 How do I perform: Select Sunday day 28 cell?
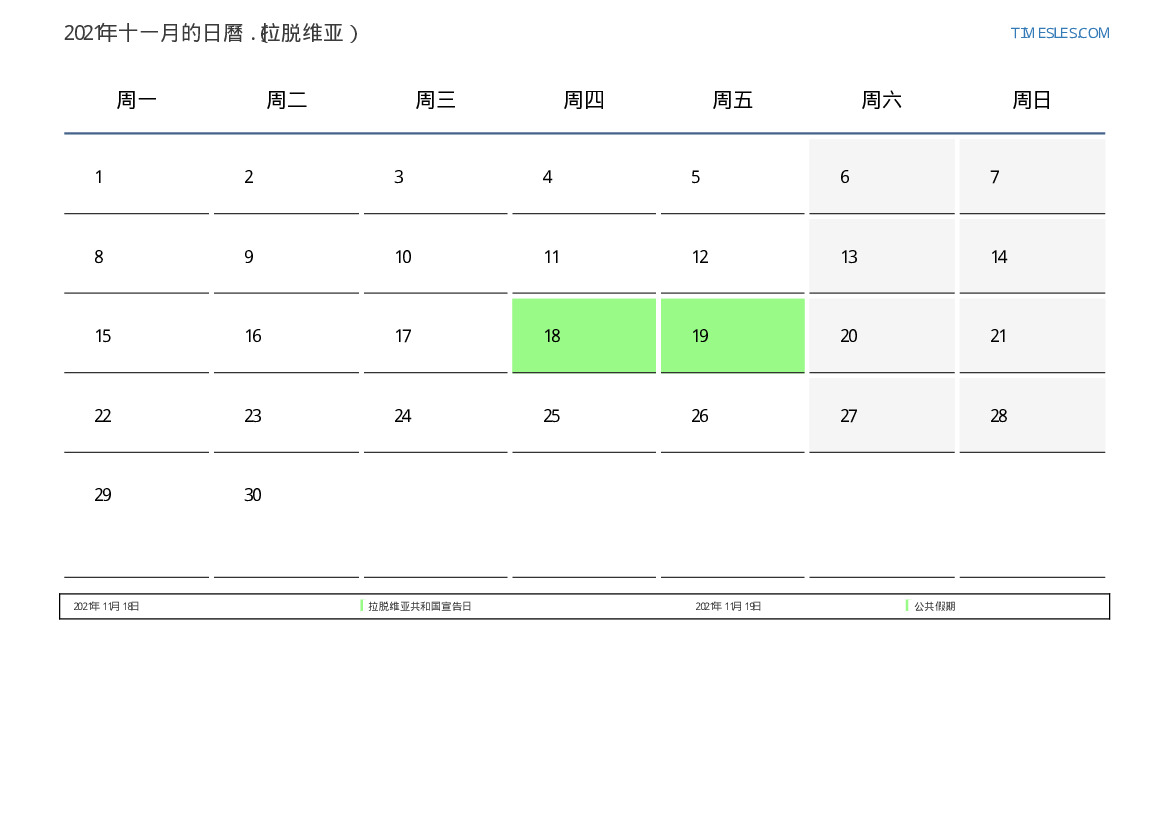tap(1032, 415)
